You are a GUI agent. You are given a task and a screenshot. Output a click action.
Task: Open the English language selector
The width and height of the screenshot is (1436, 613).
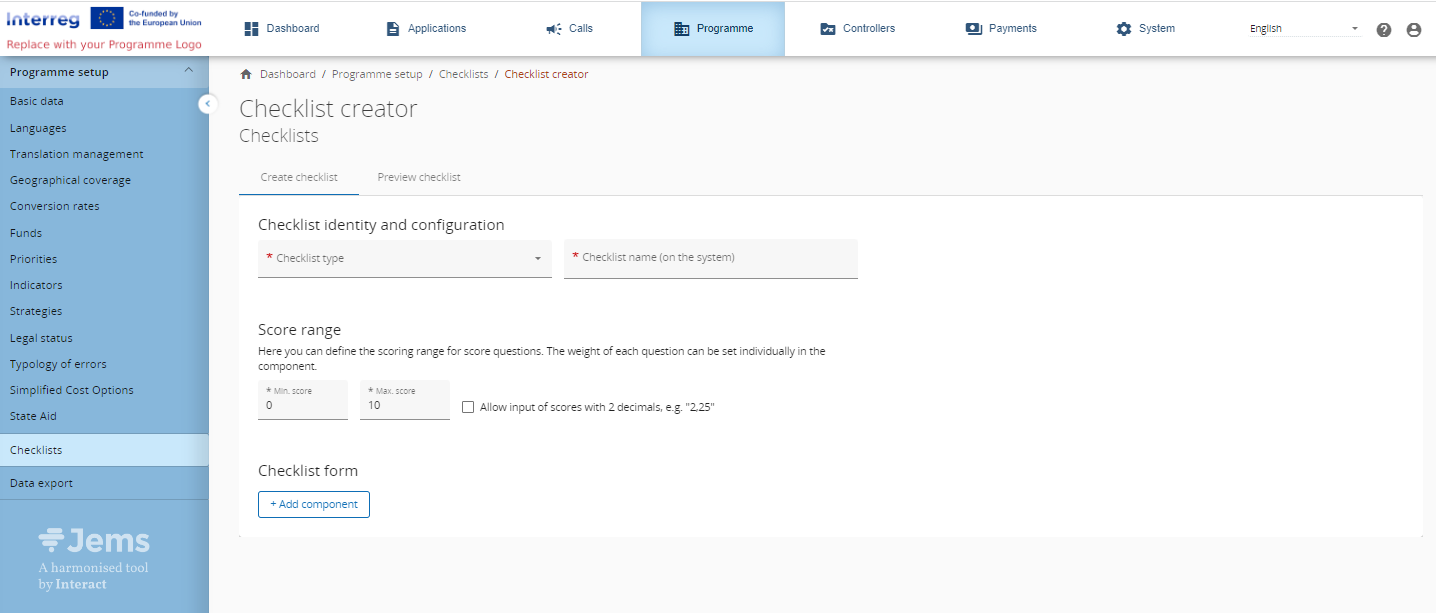click(1304, 29)
